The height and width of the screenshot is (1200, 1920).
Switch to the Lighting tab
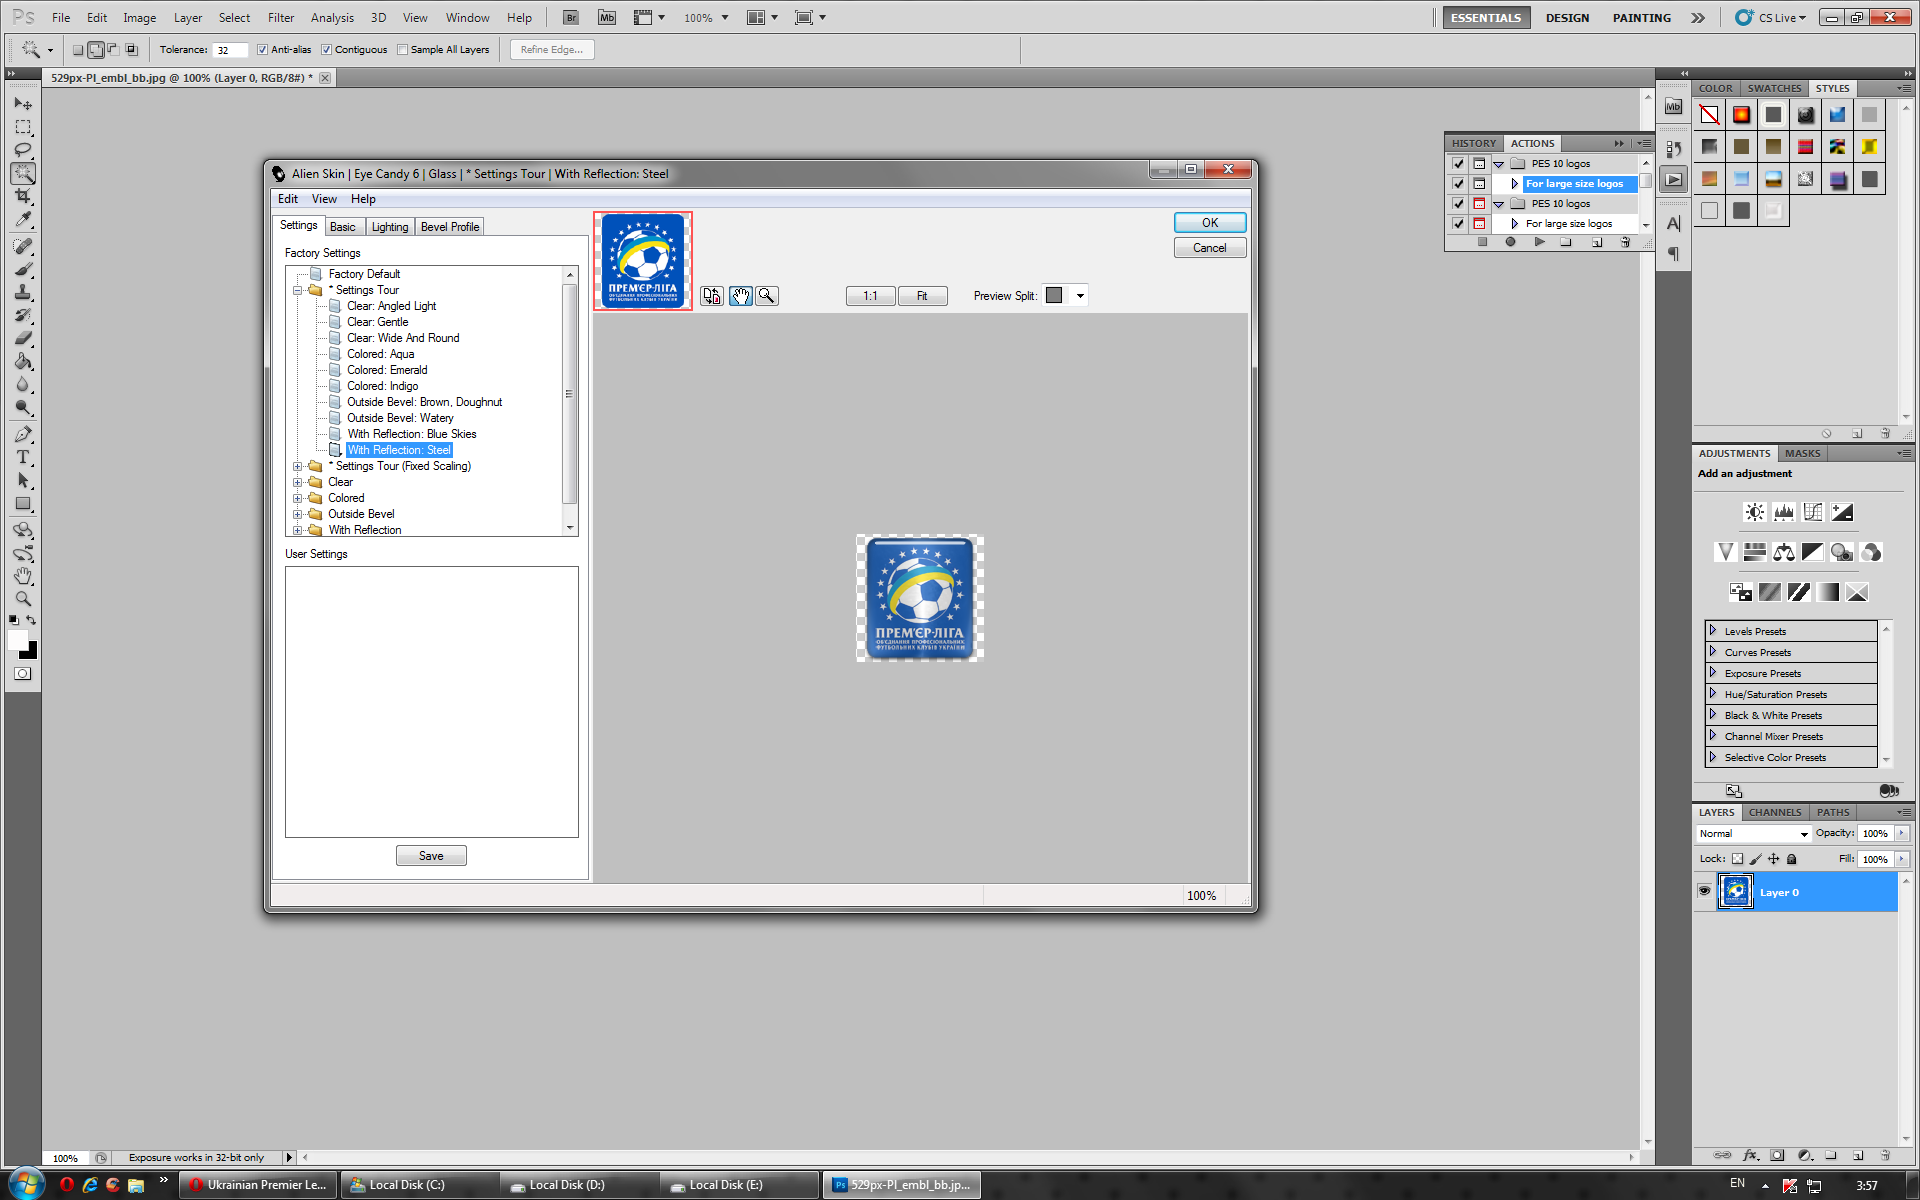pos(390,227)
